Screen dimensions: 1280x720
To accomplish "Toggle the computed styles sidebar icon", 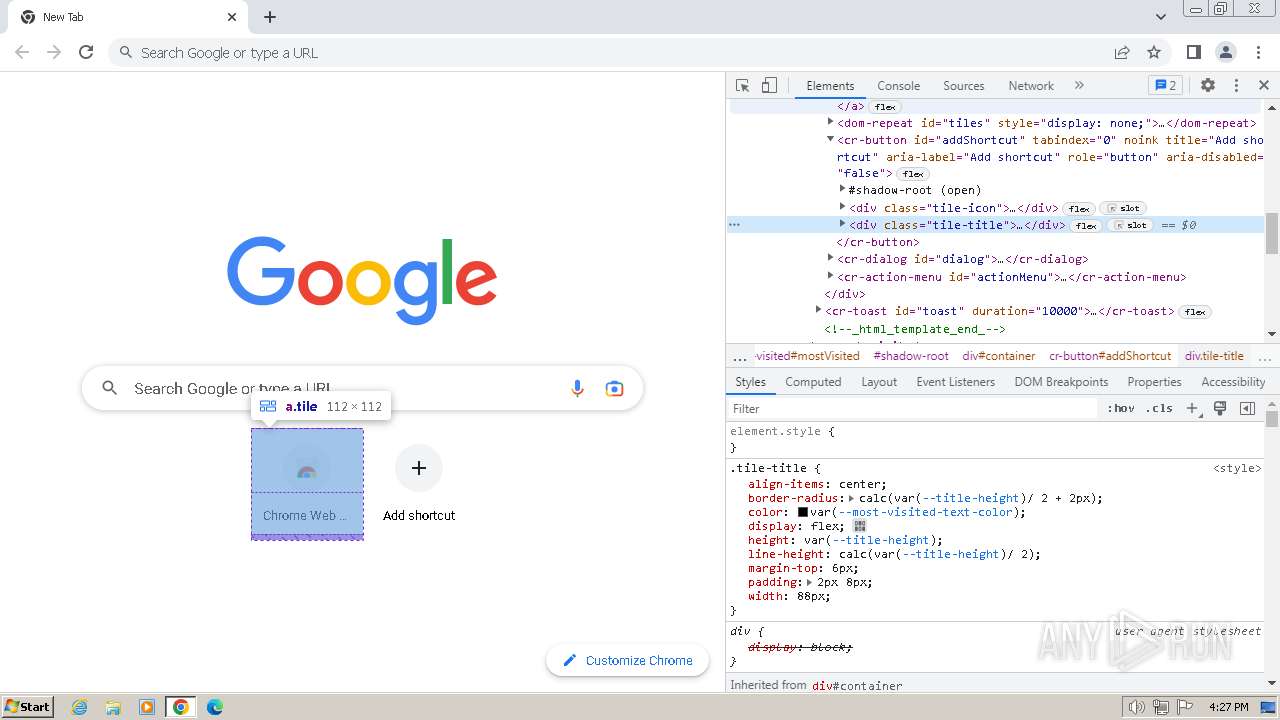I will click(x=1247, y=408).
